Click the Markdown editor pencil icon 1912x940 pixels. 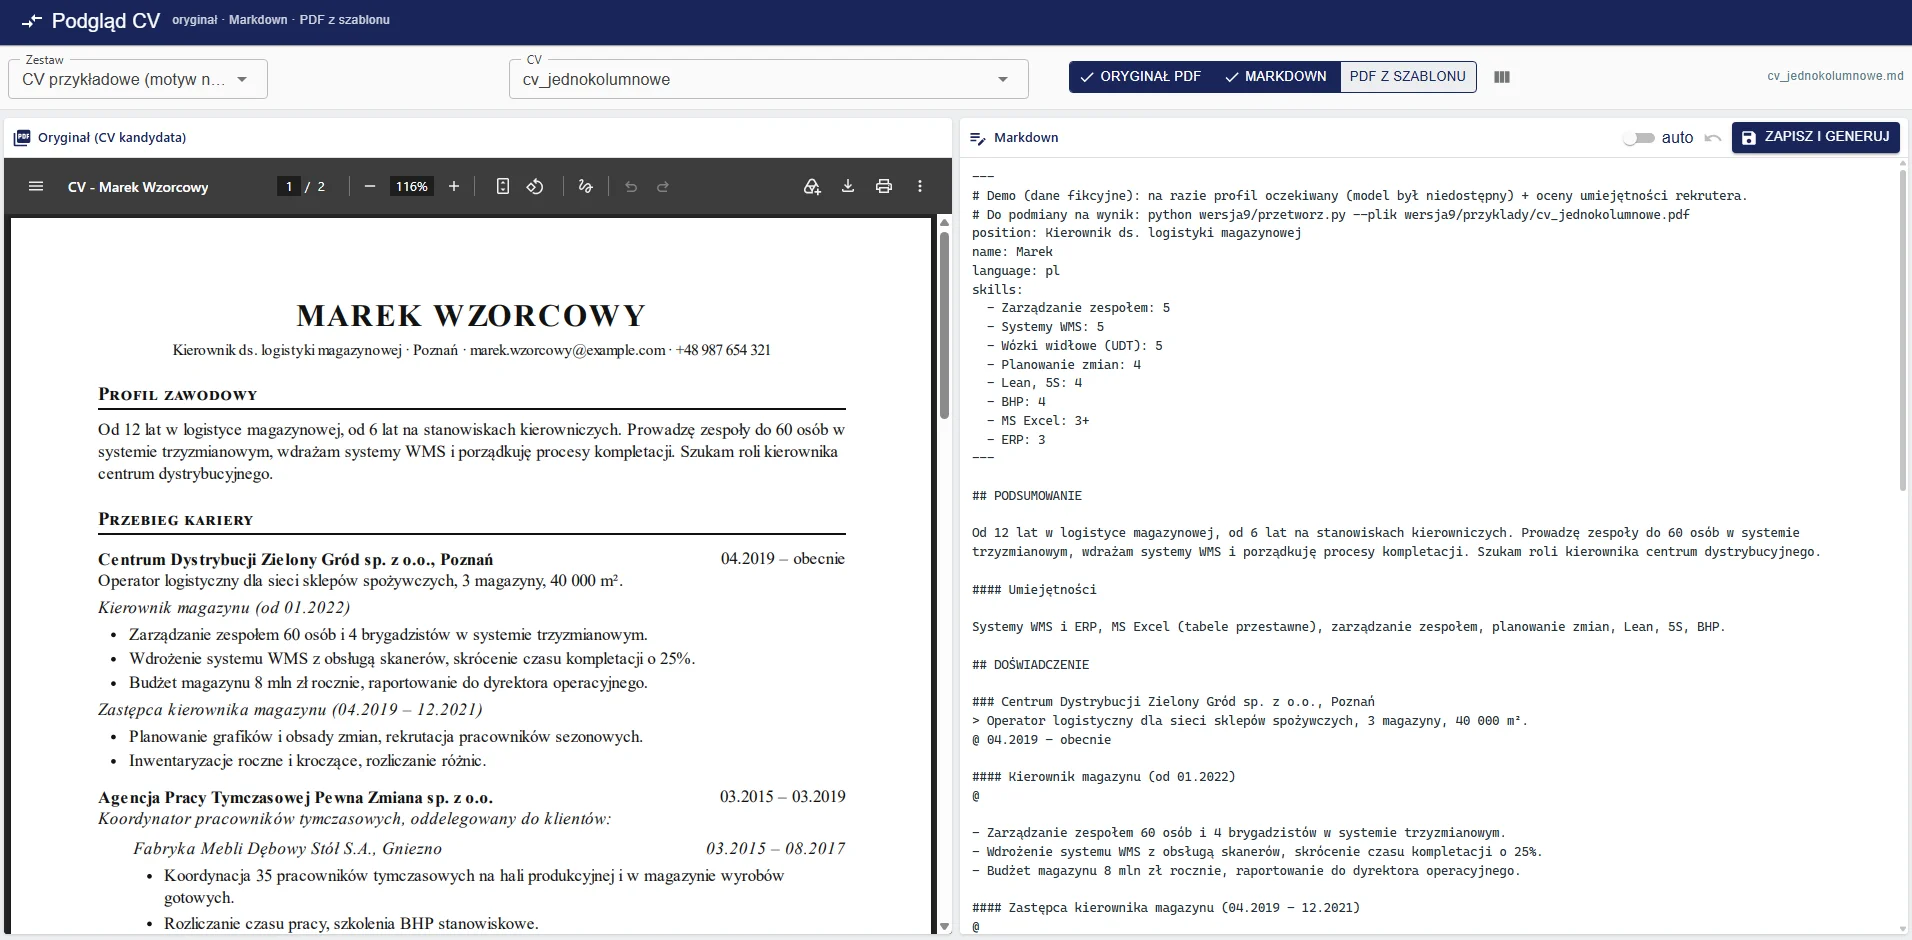click(978, 138)
